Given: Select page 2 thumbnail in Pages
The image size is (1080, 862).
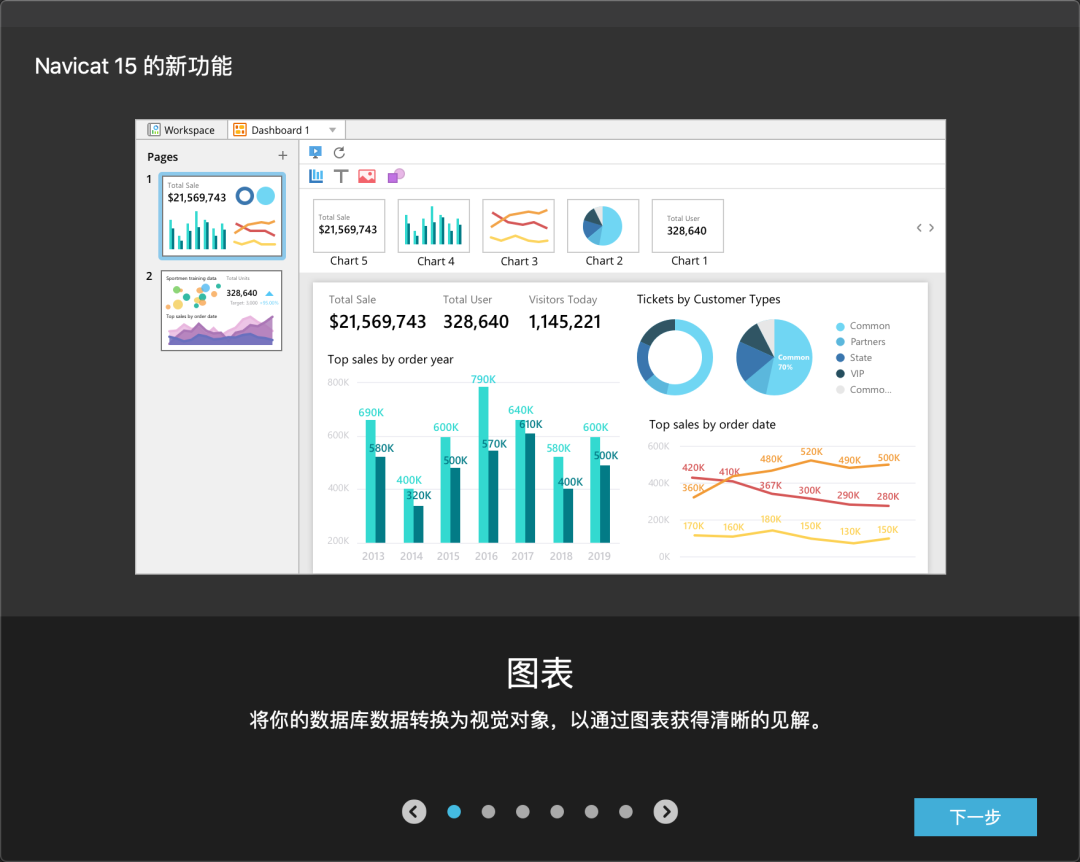Looking at the screenshot, I should [222, 310].
